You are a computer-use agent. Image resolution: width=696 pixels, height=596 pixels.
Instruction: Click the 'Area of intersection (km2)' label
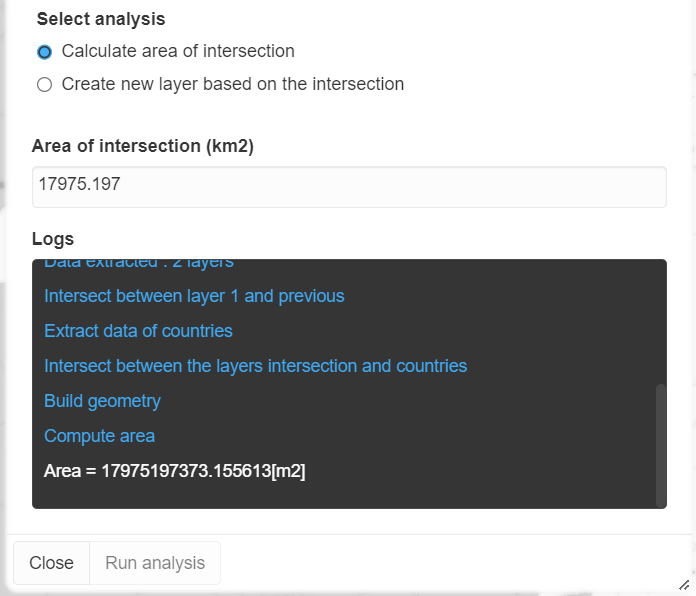143,146
